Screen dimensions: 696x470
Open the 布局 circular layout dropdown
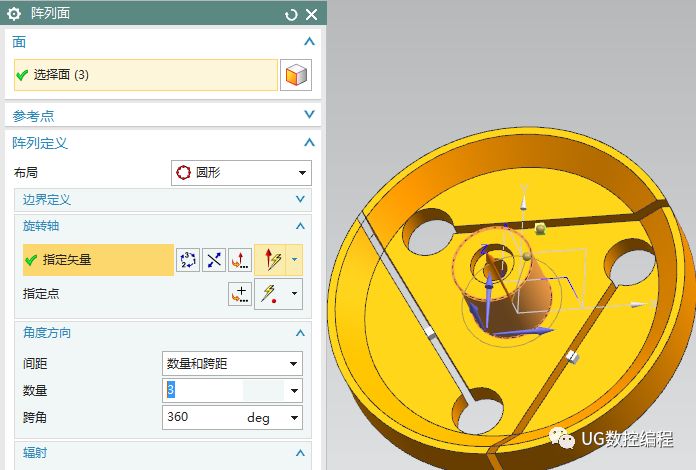coord(241,173)
